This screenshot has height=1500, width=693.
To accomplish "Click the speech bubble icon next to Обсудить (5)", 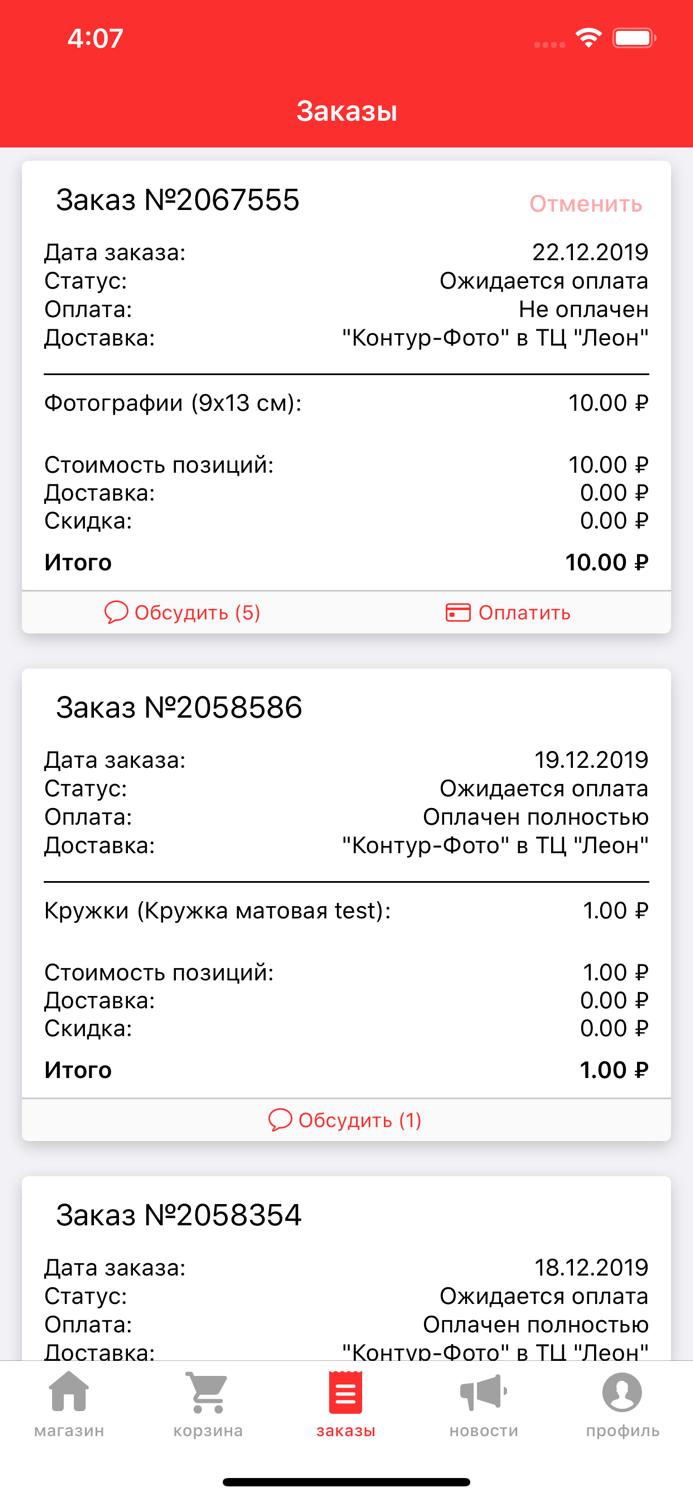I will (x=116, y=612).
